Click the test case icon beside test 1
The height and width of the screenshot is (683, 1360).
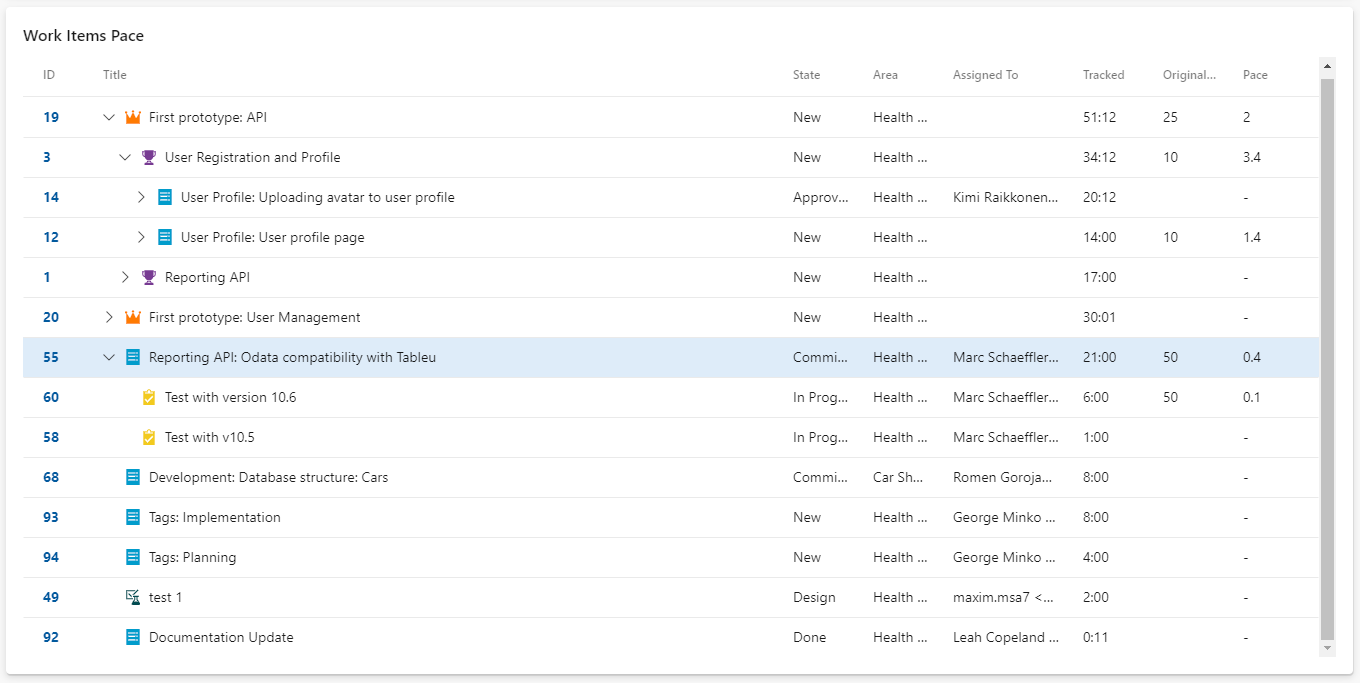point(133,597)
